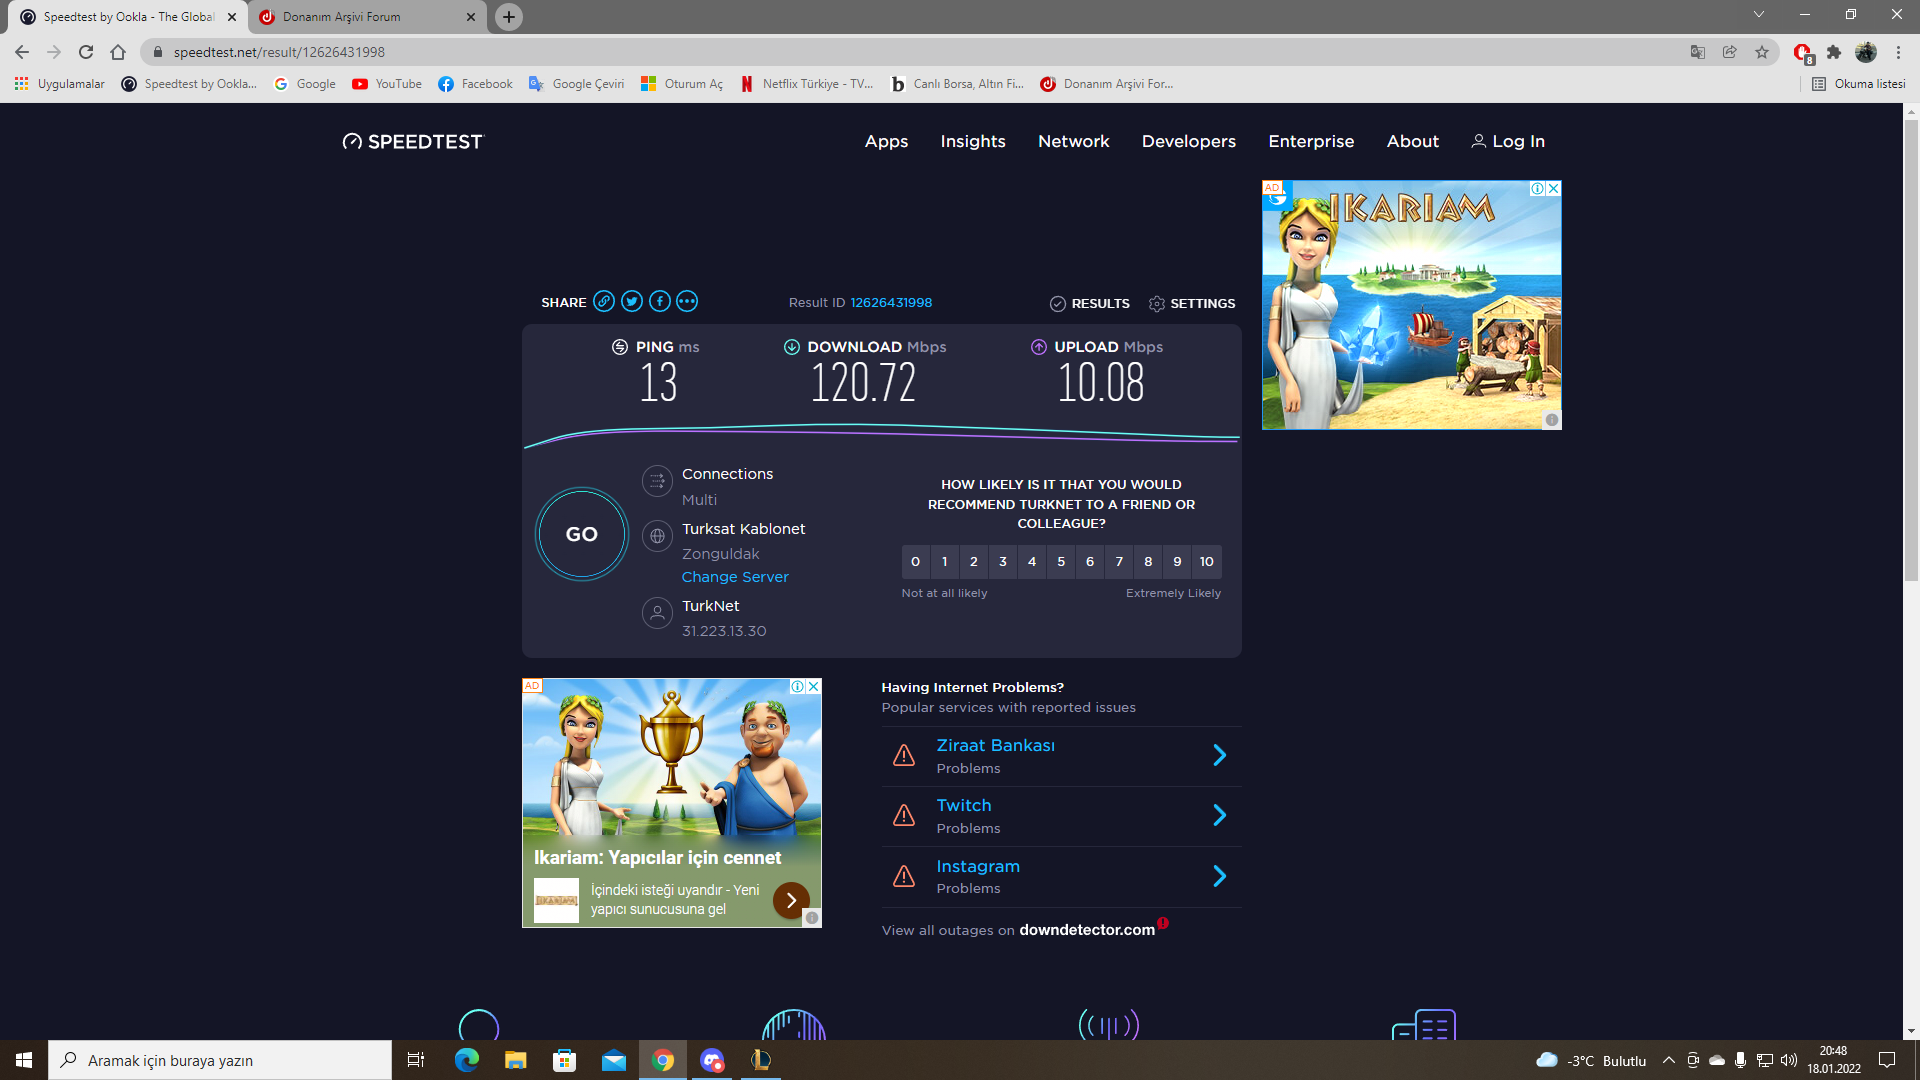Bookmark page with star icon
1920x1080 pixels.
click(1762, 52)
